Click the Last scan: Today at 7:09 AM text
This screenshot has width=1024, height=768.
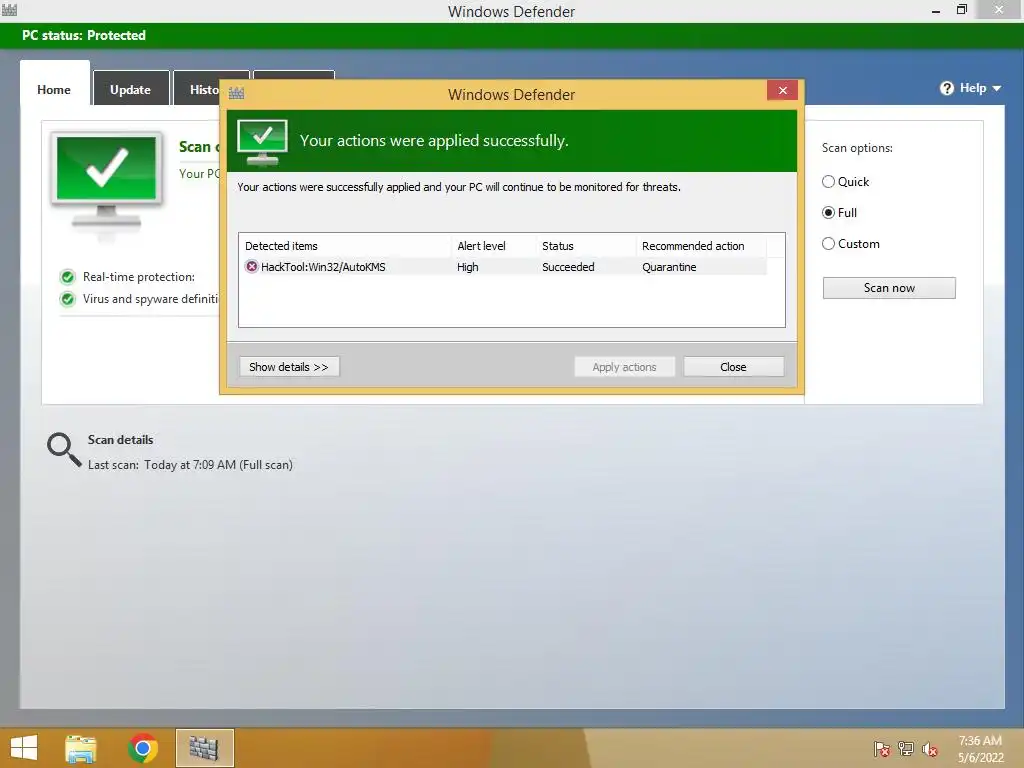coord(190,465)
